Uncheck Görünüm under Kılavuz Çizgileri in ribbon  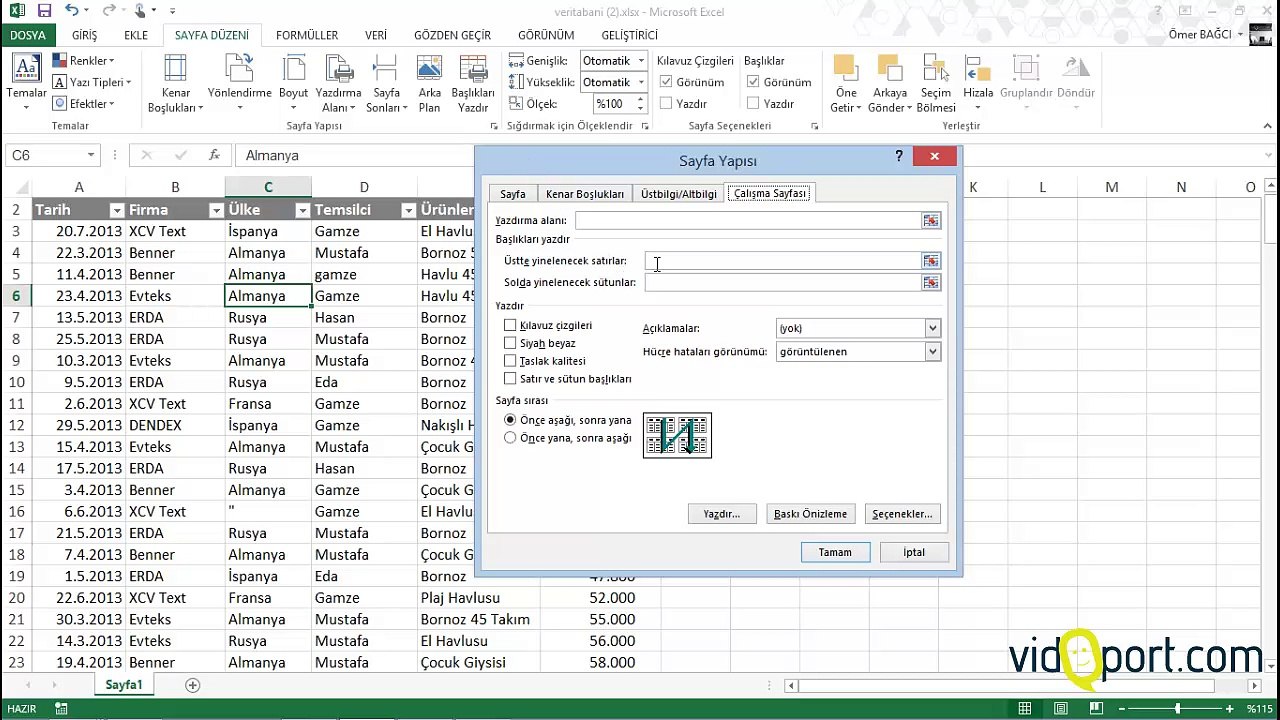[666, 82]
